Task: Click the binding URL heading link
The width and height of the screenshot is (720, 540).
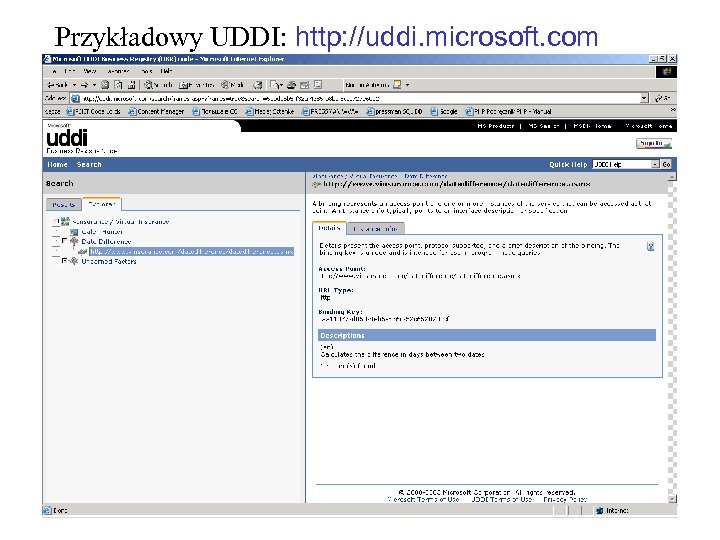Action: (x=456, y=184)
